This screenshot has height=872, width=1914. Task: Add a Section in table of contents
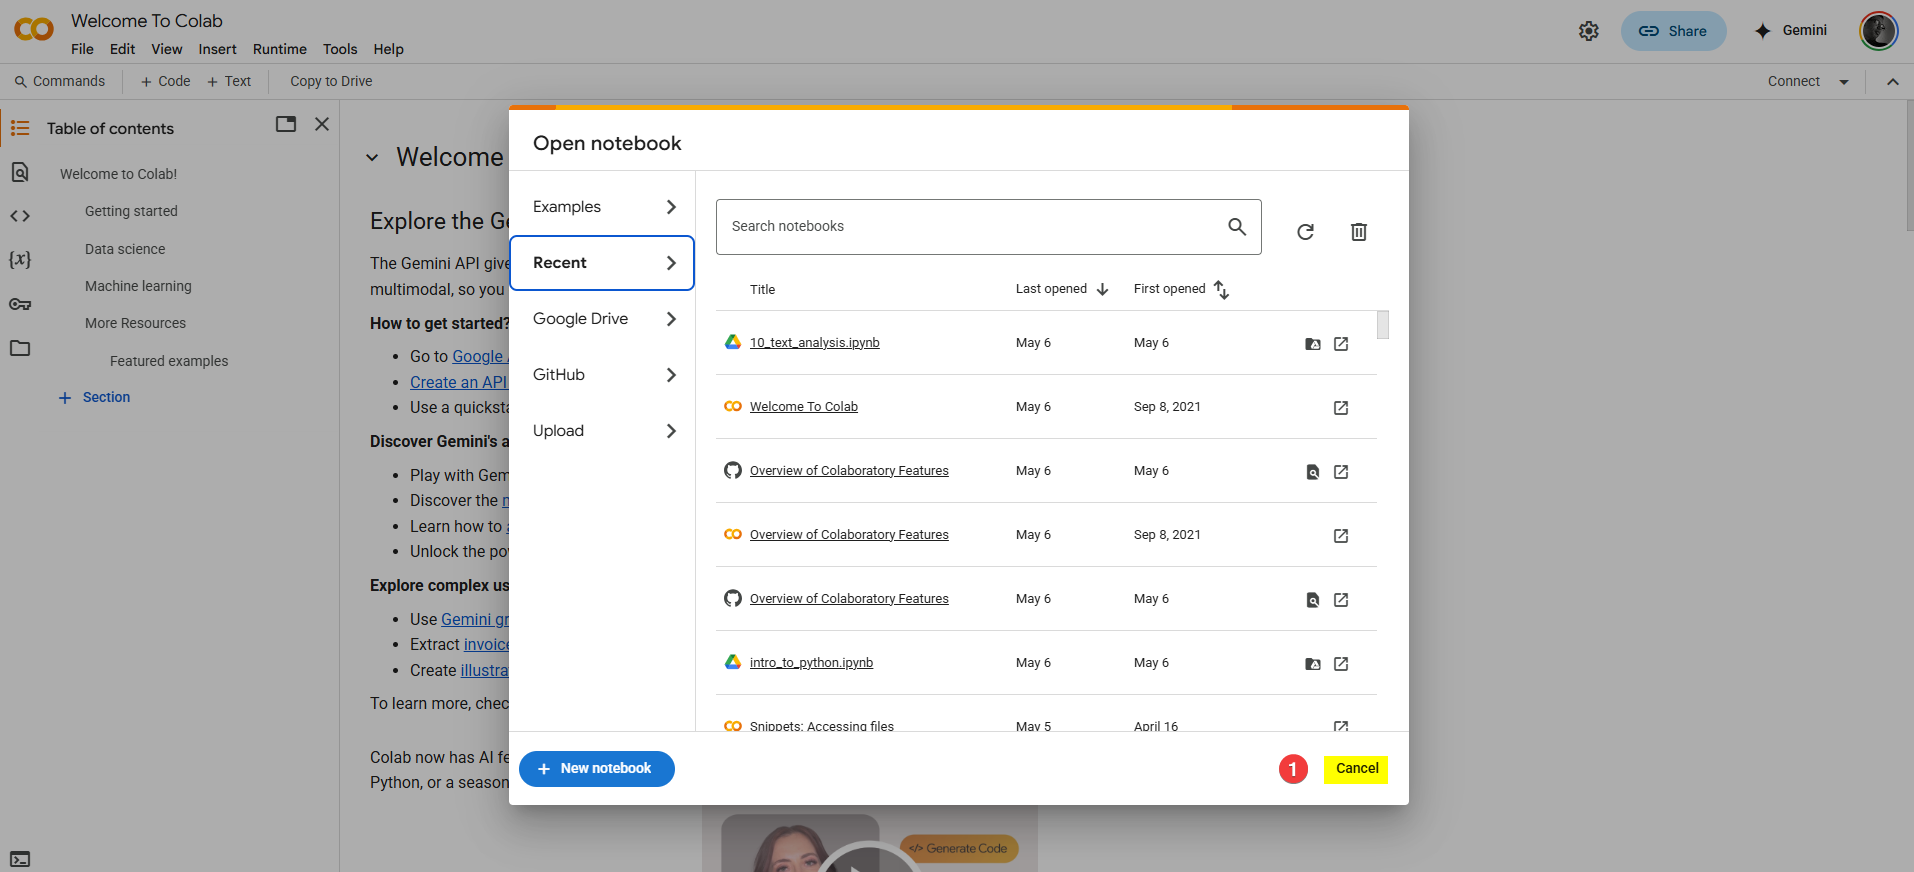95,398
